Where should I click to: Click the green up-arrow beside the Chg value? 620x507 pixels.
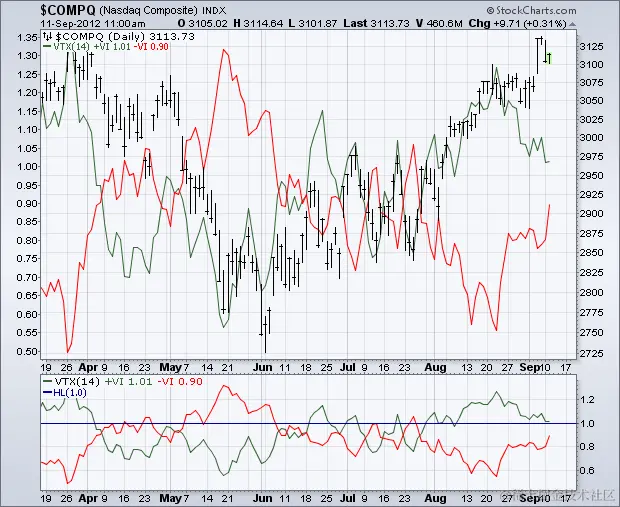click(x=572, y=24)
